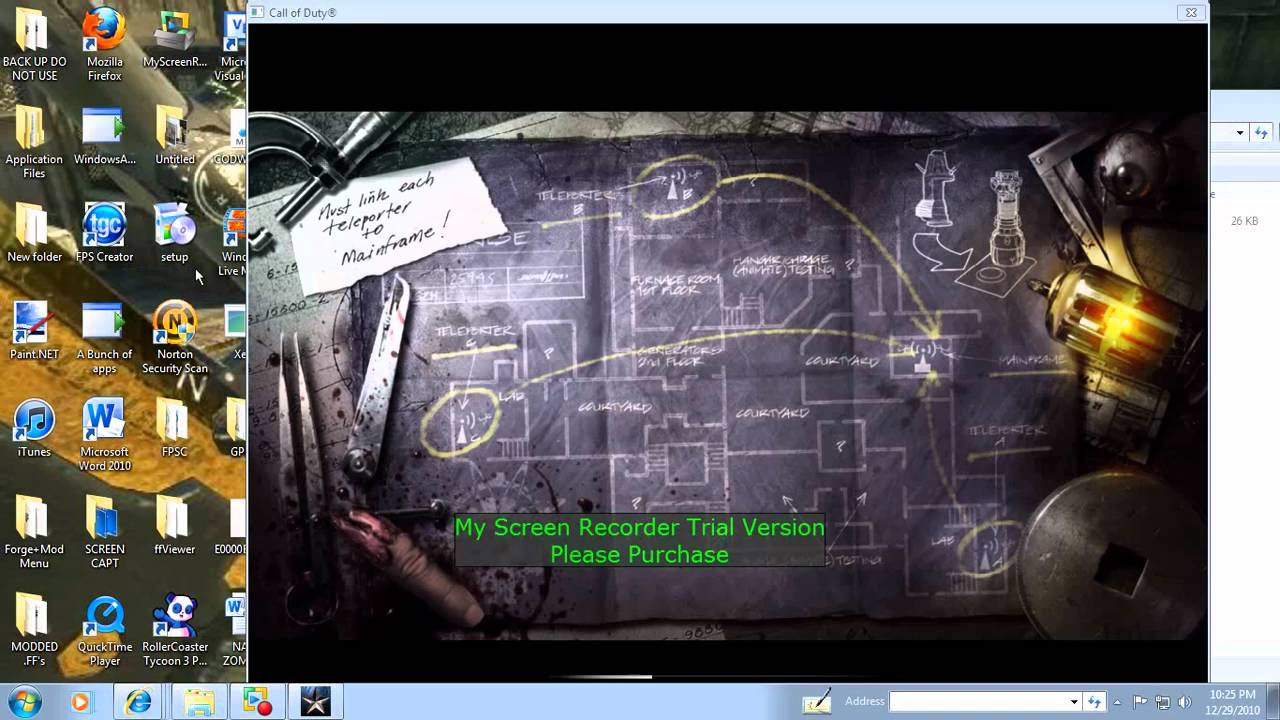Select the New folder desktop icon

[34, 232]
